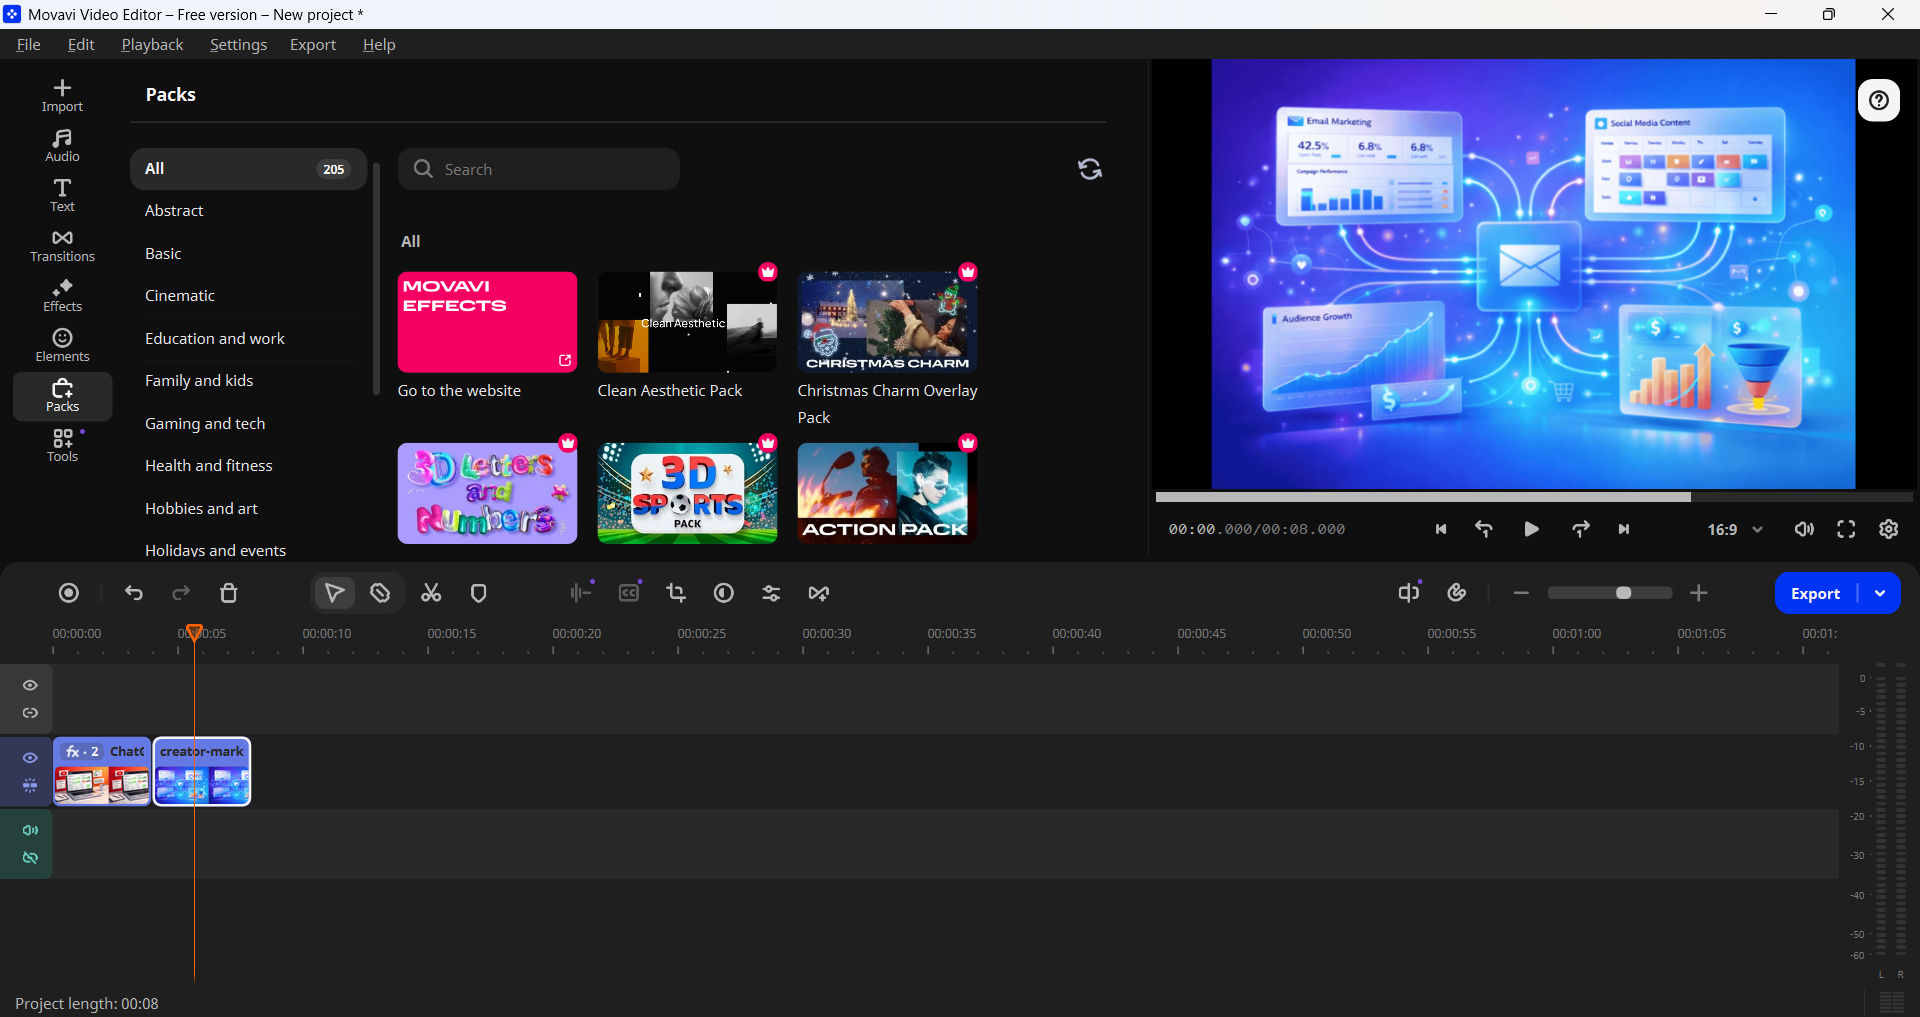The image size is (1920, 1017).
Task: Open the Audio panel
Action: [62, 146]
